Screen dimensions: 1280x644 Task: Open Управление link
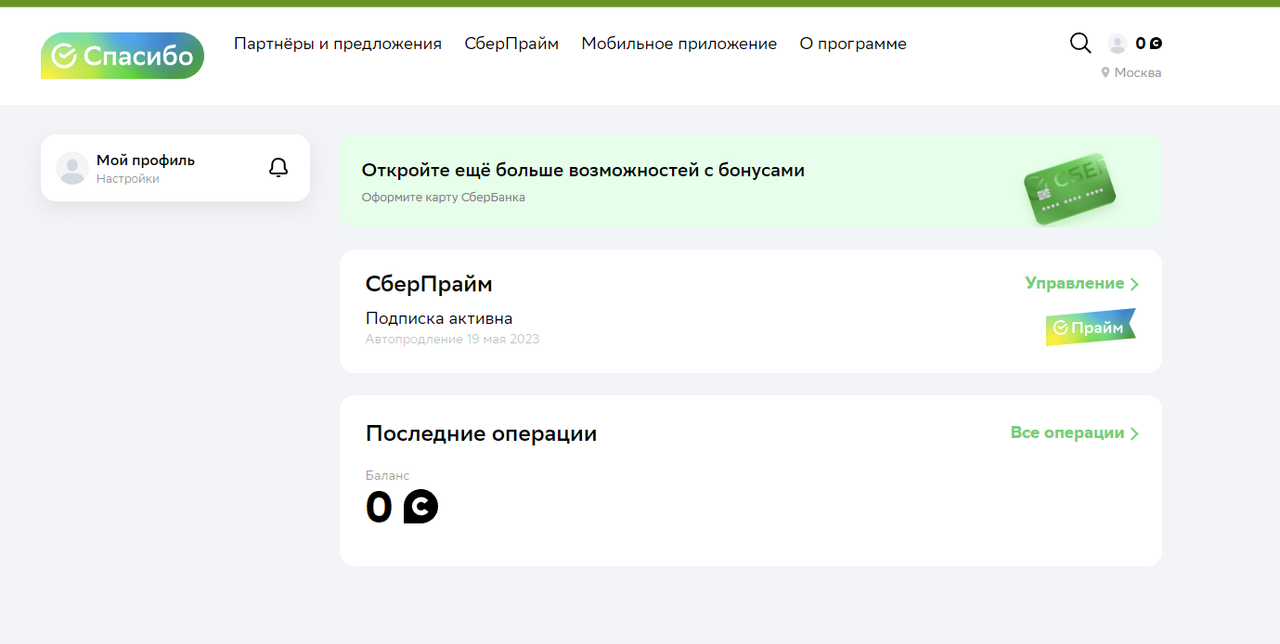1075,284
